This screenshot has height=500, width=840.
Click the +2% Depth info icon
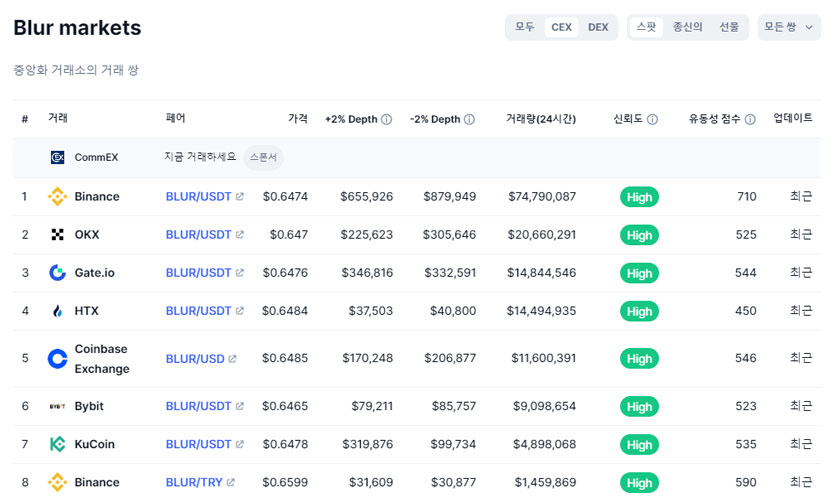point(386,119)
